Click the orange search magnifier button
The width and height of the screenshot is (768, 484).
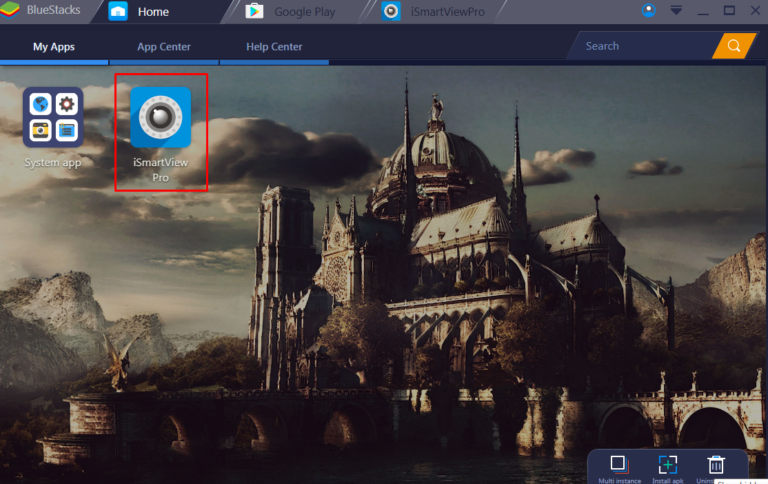click(733, 46)
